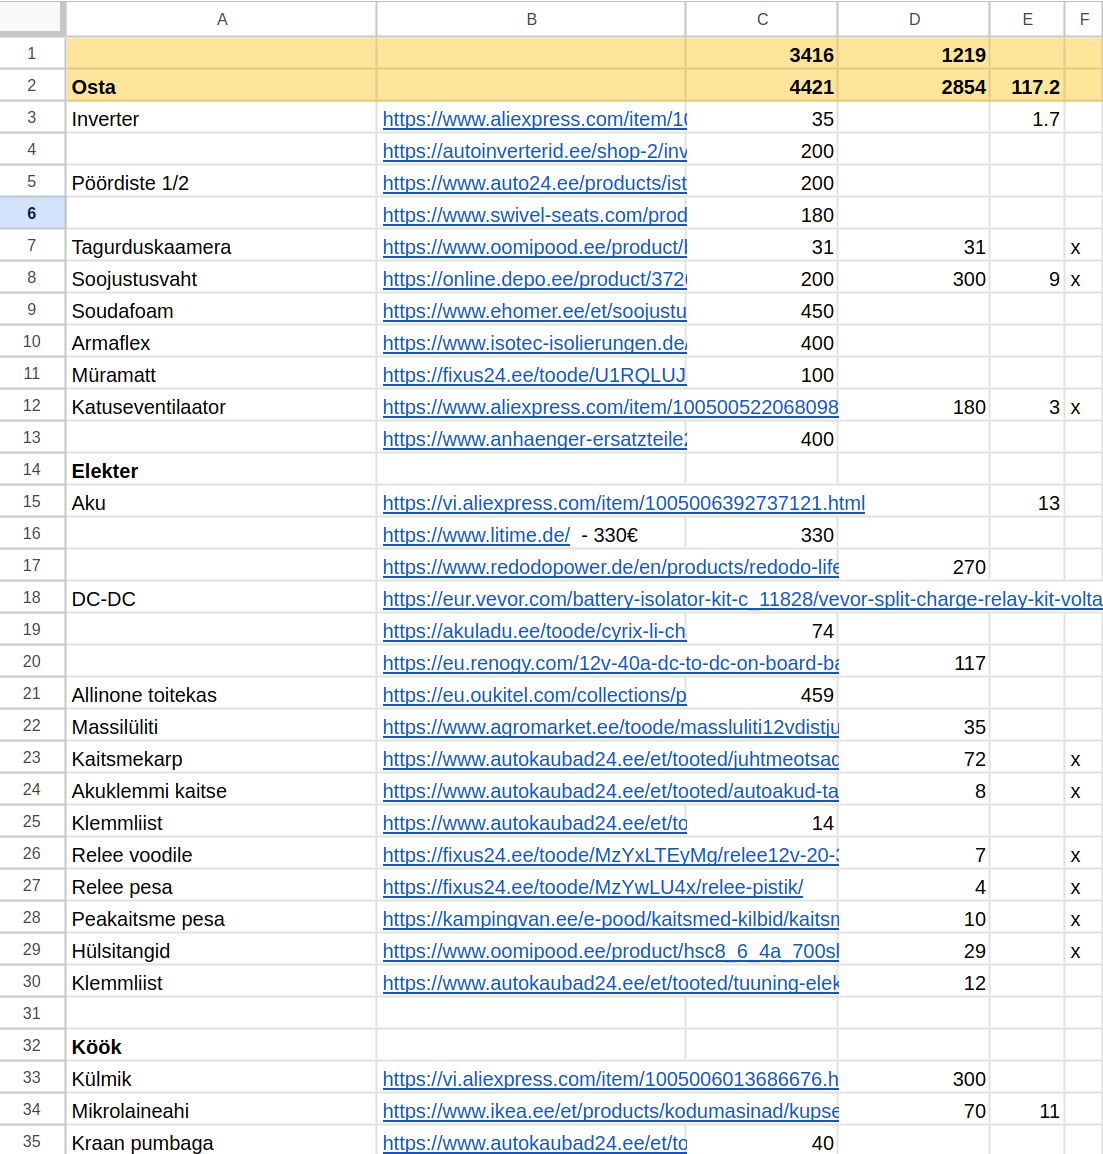The image size is (1103, 1154).
Task: Select the Külmik cell in column A
Action: point(221,1079)
